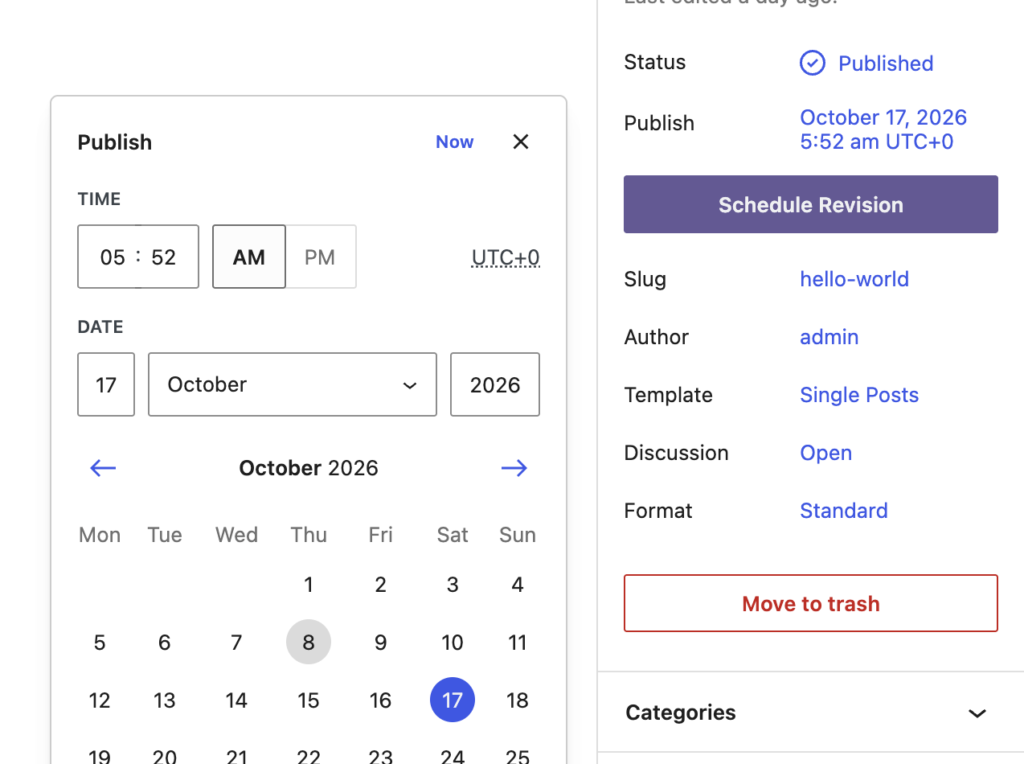This screenshot has width=1024, height=764.
Task: Click the October 2026 calendar heading
Action: tap(308, 468)
